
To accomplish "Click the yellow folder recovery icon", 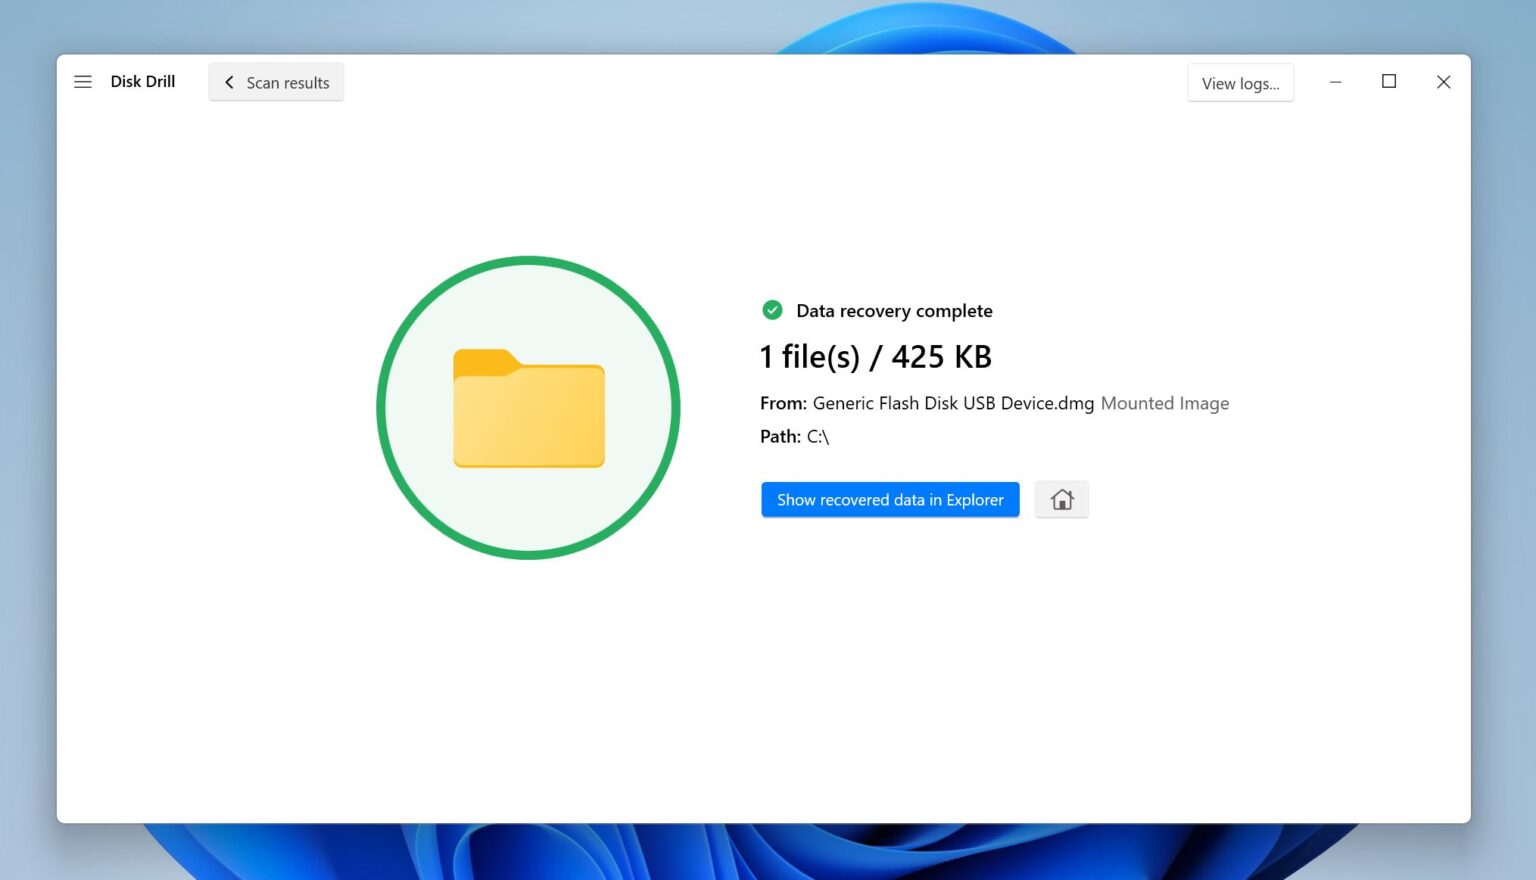I will 529,409.
